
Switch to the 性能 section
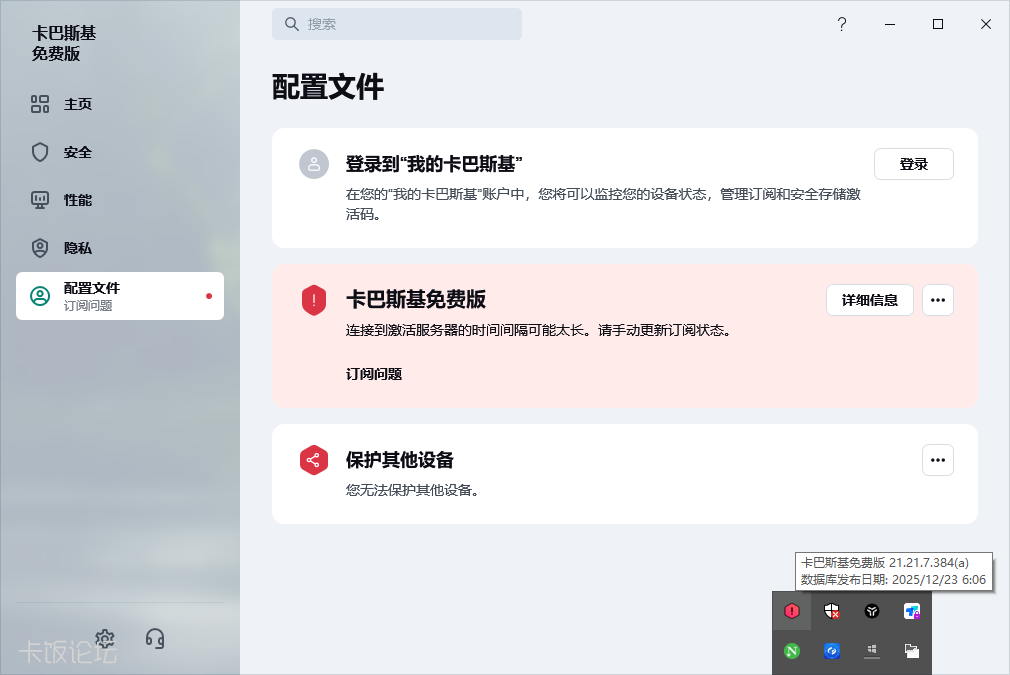(78, 200)
